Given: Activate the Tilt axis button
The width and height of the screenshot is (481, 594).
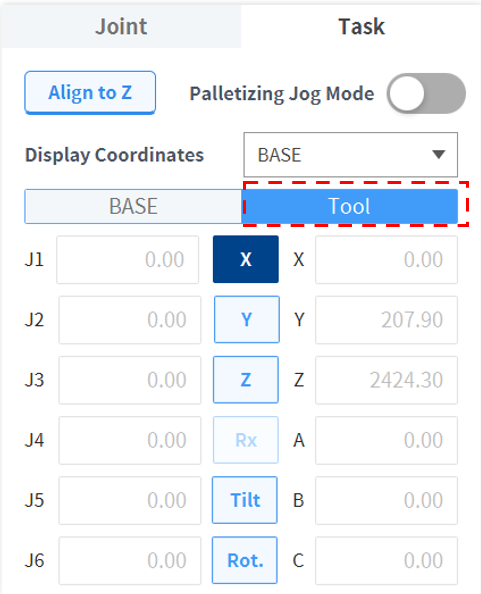Looking at the screenshot, I should pos(245,500).
